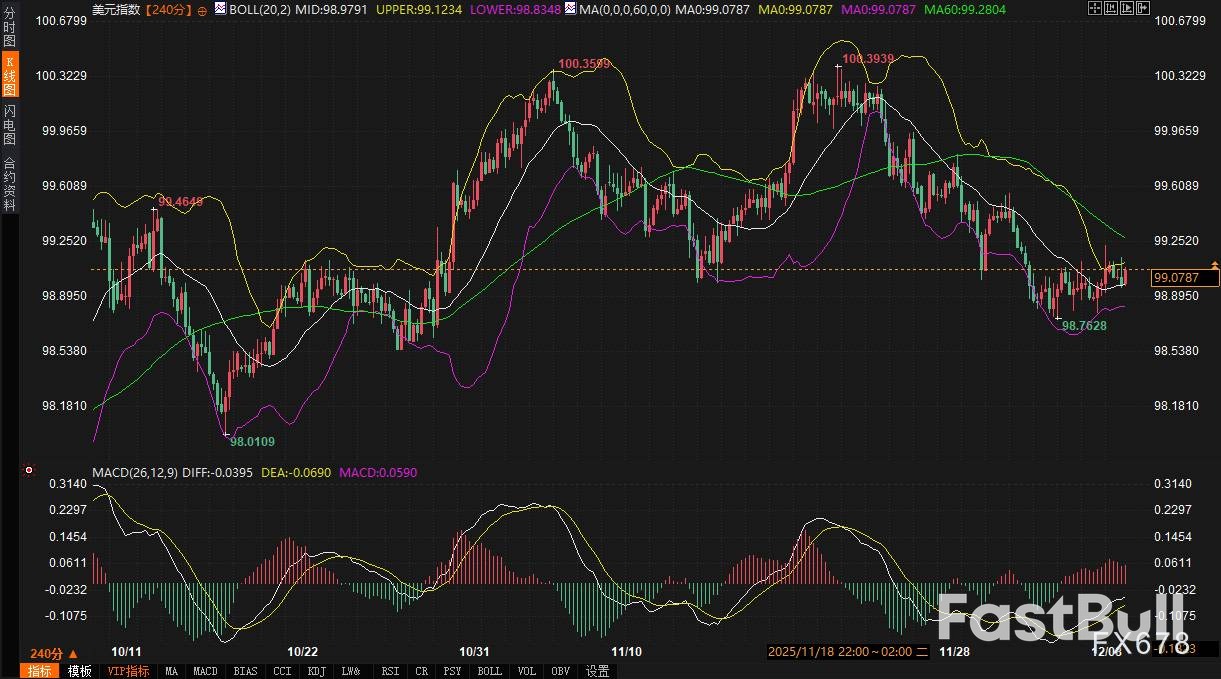This screenshot has width=1221, height=679.
Task: Select the CCI indicator button
Action: pyautogui.click(x=282, y=671)
